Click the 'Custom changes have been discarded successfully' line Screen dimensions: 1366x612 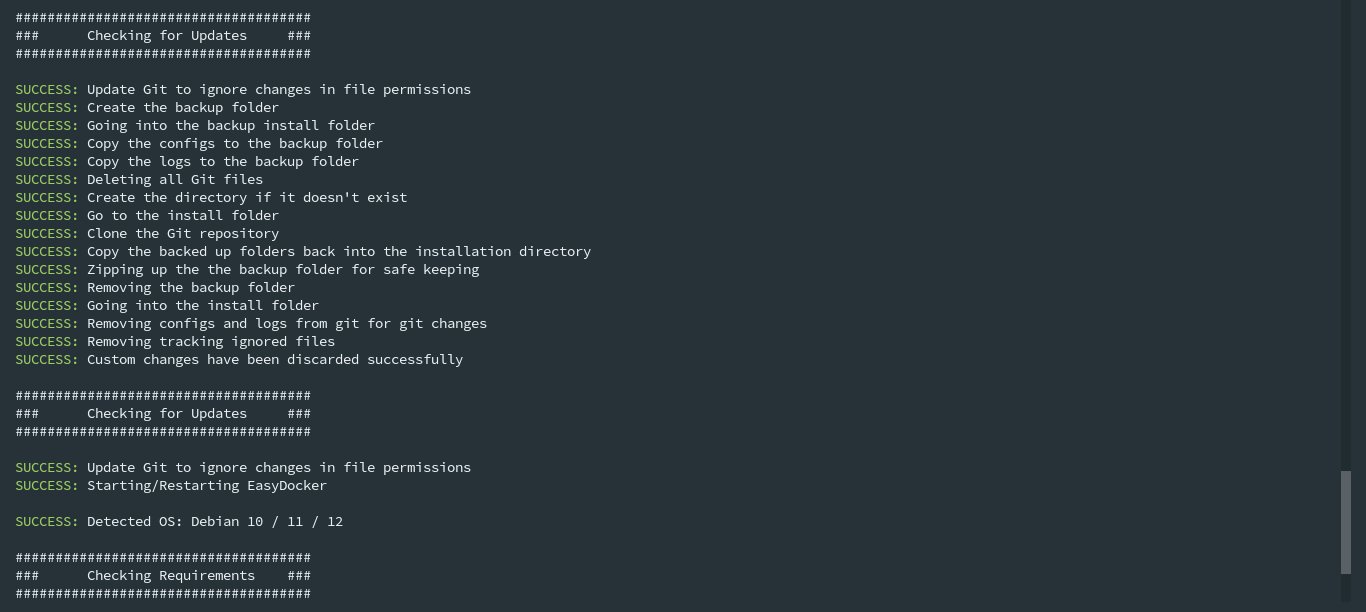(x=239, y=359)
